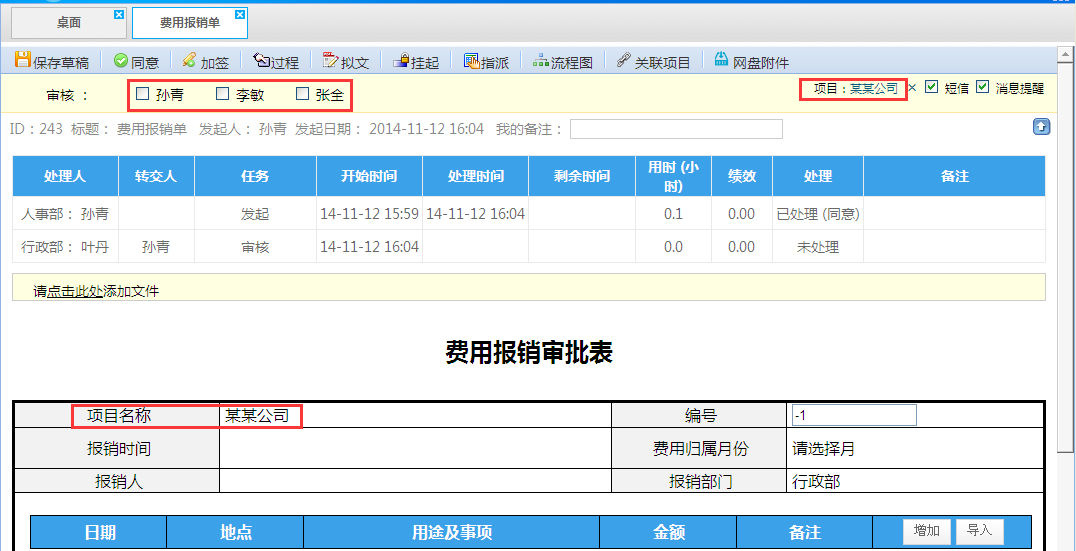Click the 金额 column header
1076x551 pixels.
point(668,532)
